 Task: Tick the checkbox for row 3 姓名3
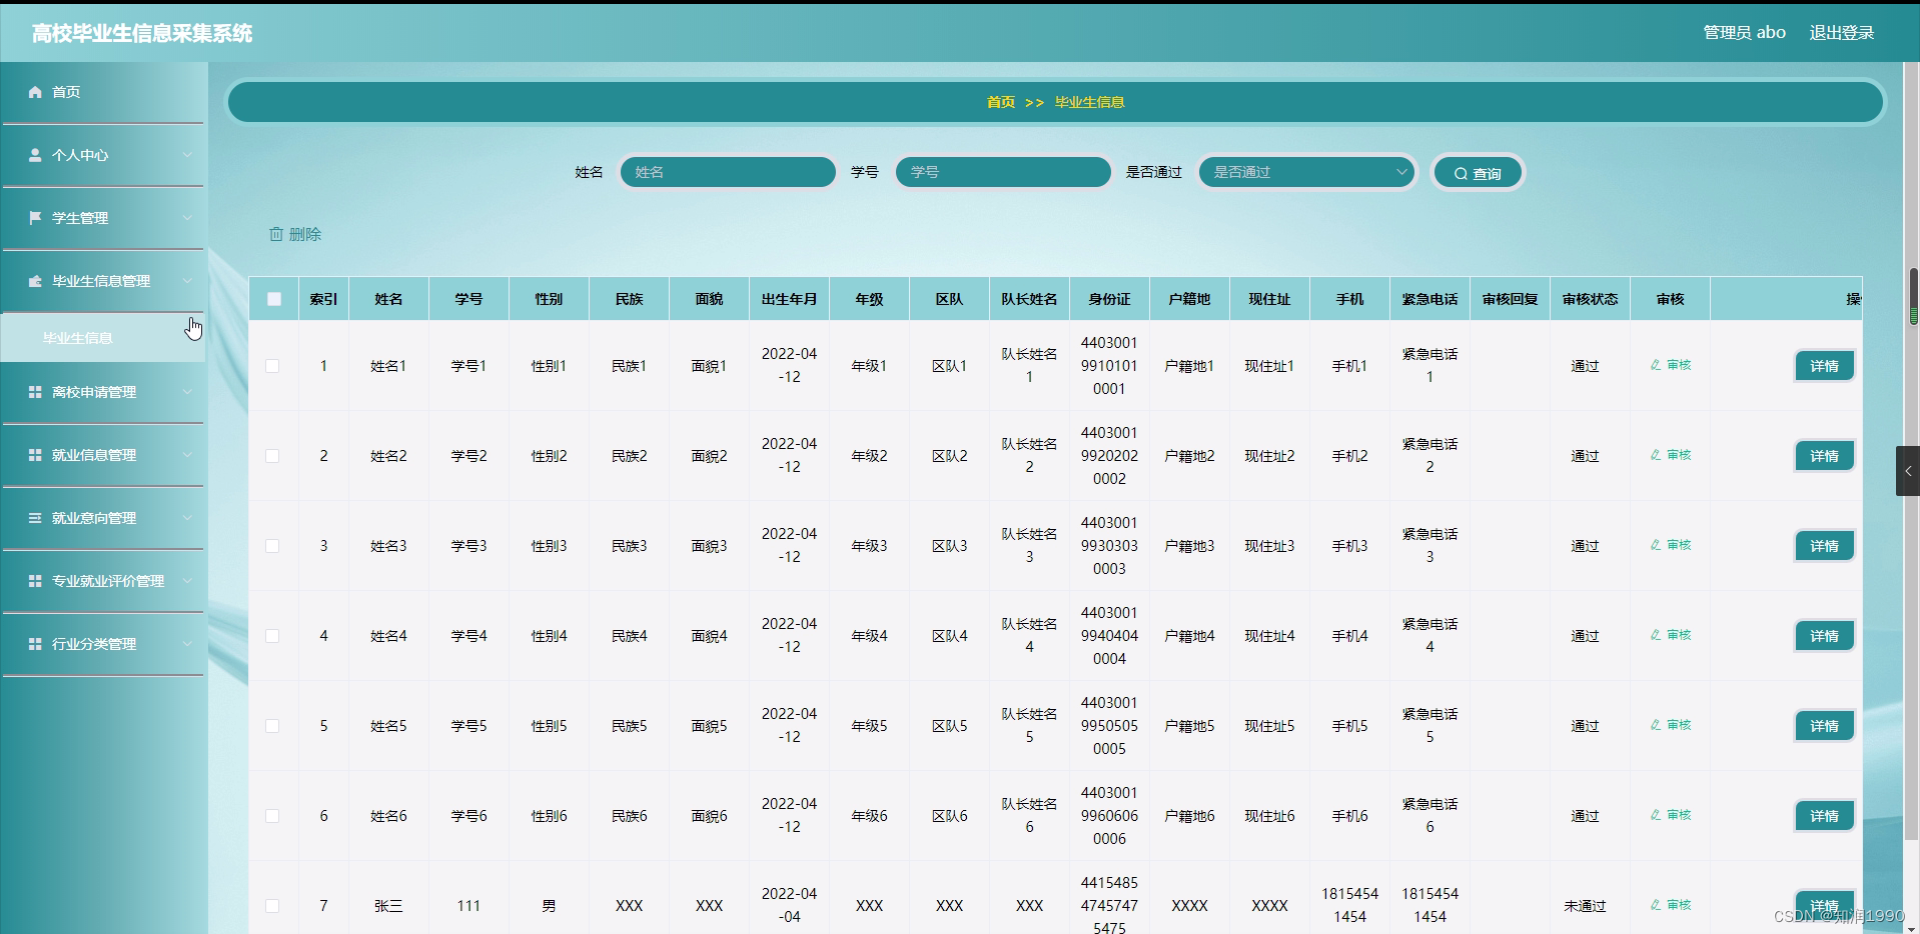click(272, 545)
